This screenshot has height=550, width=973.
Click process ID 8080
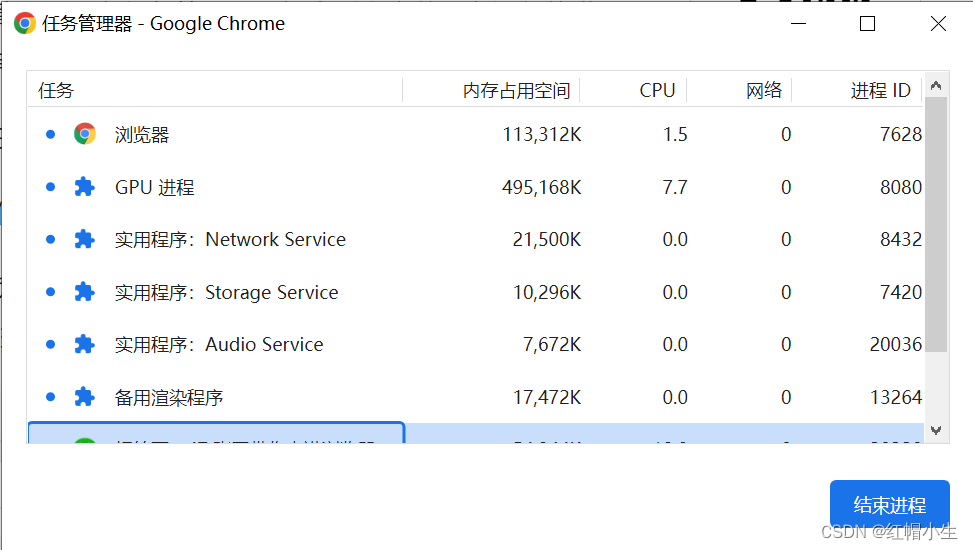(x=901, y=187)
